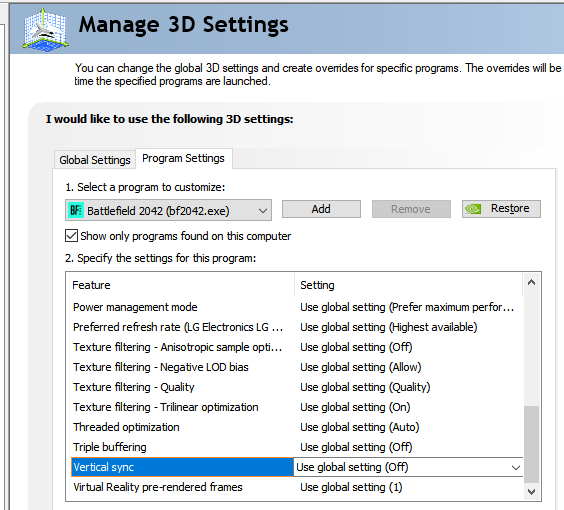Select Virtual Reality pre-rendered frames row

(297, 487)
